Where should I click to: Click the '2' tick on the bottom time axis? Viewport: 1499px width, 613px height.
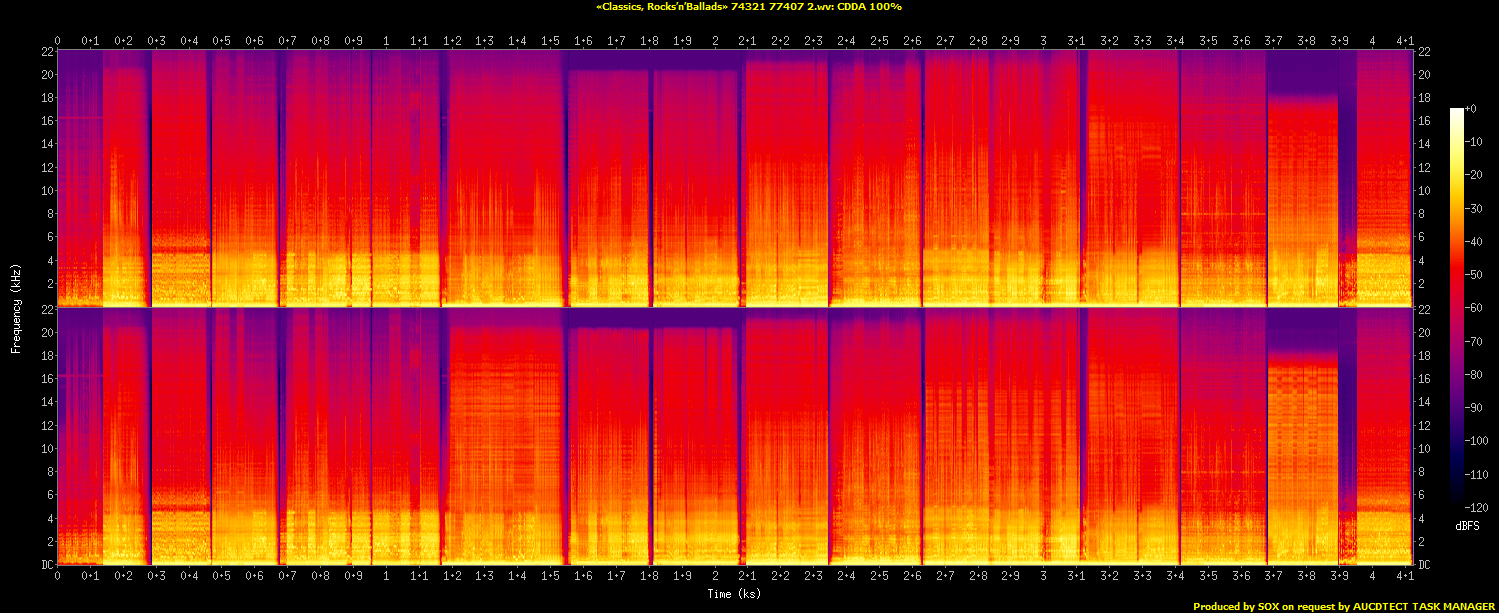[715, 578]
